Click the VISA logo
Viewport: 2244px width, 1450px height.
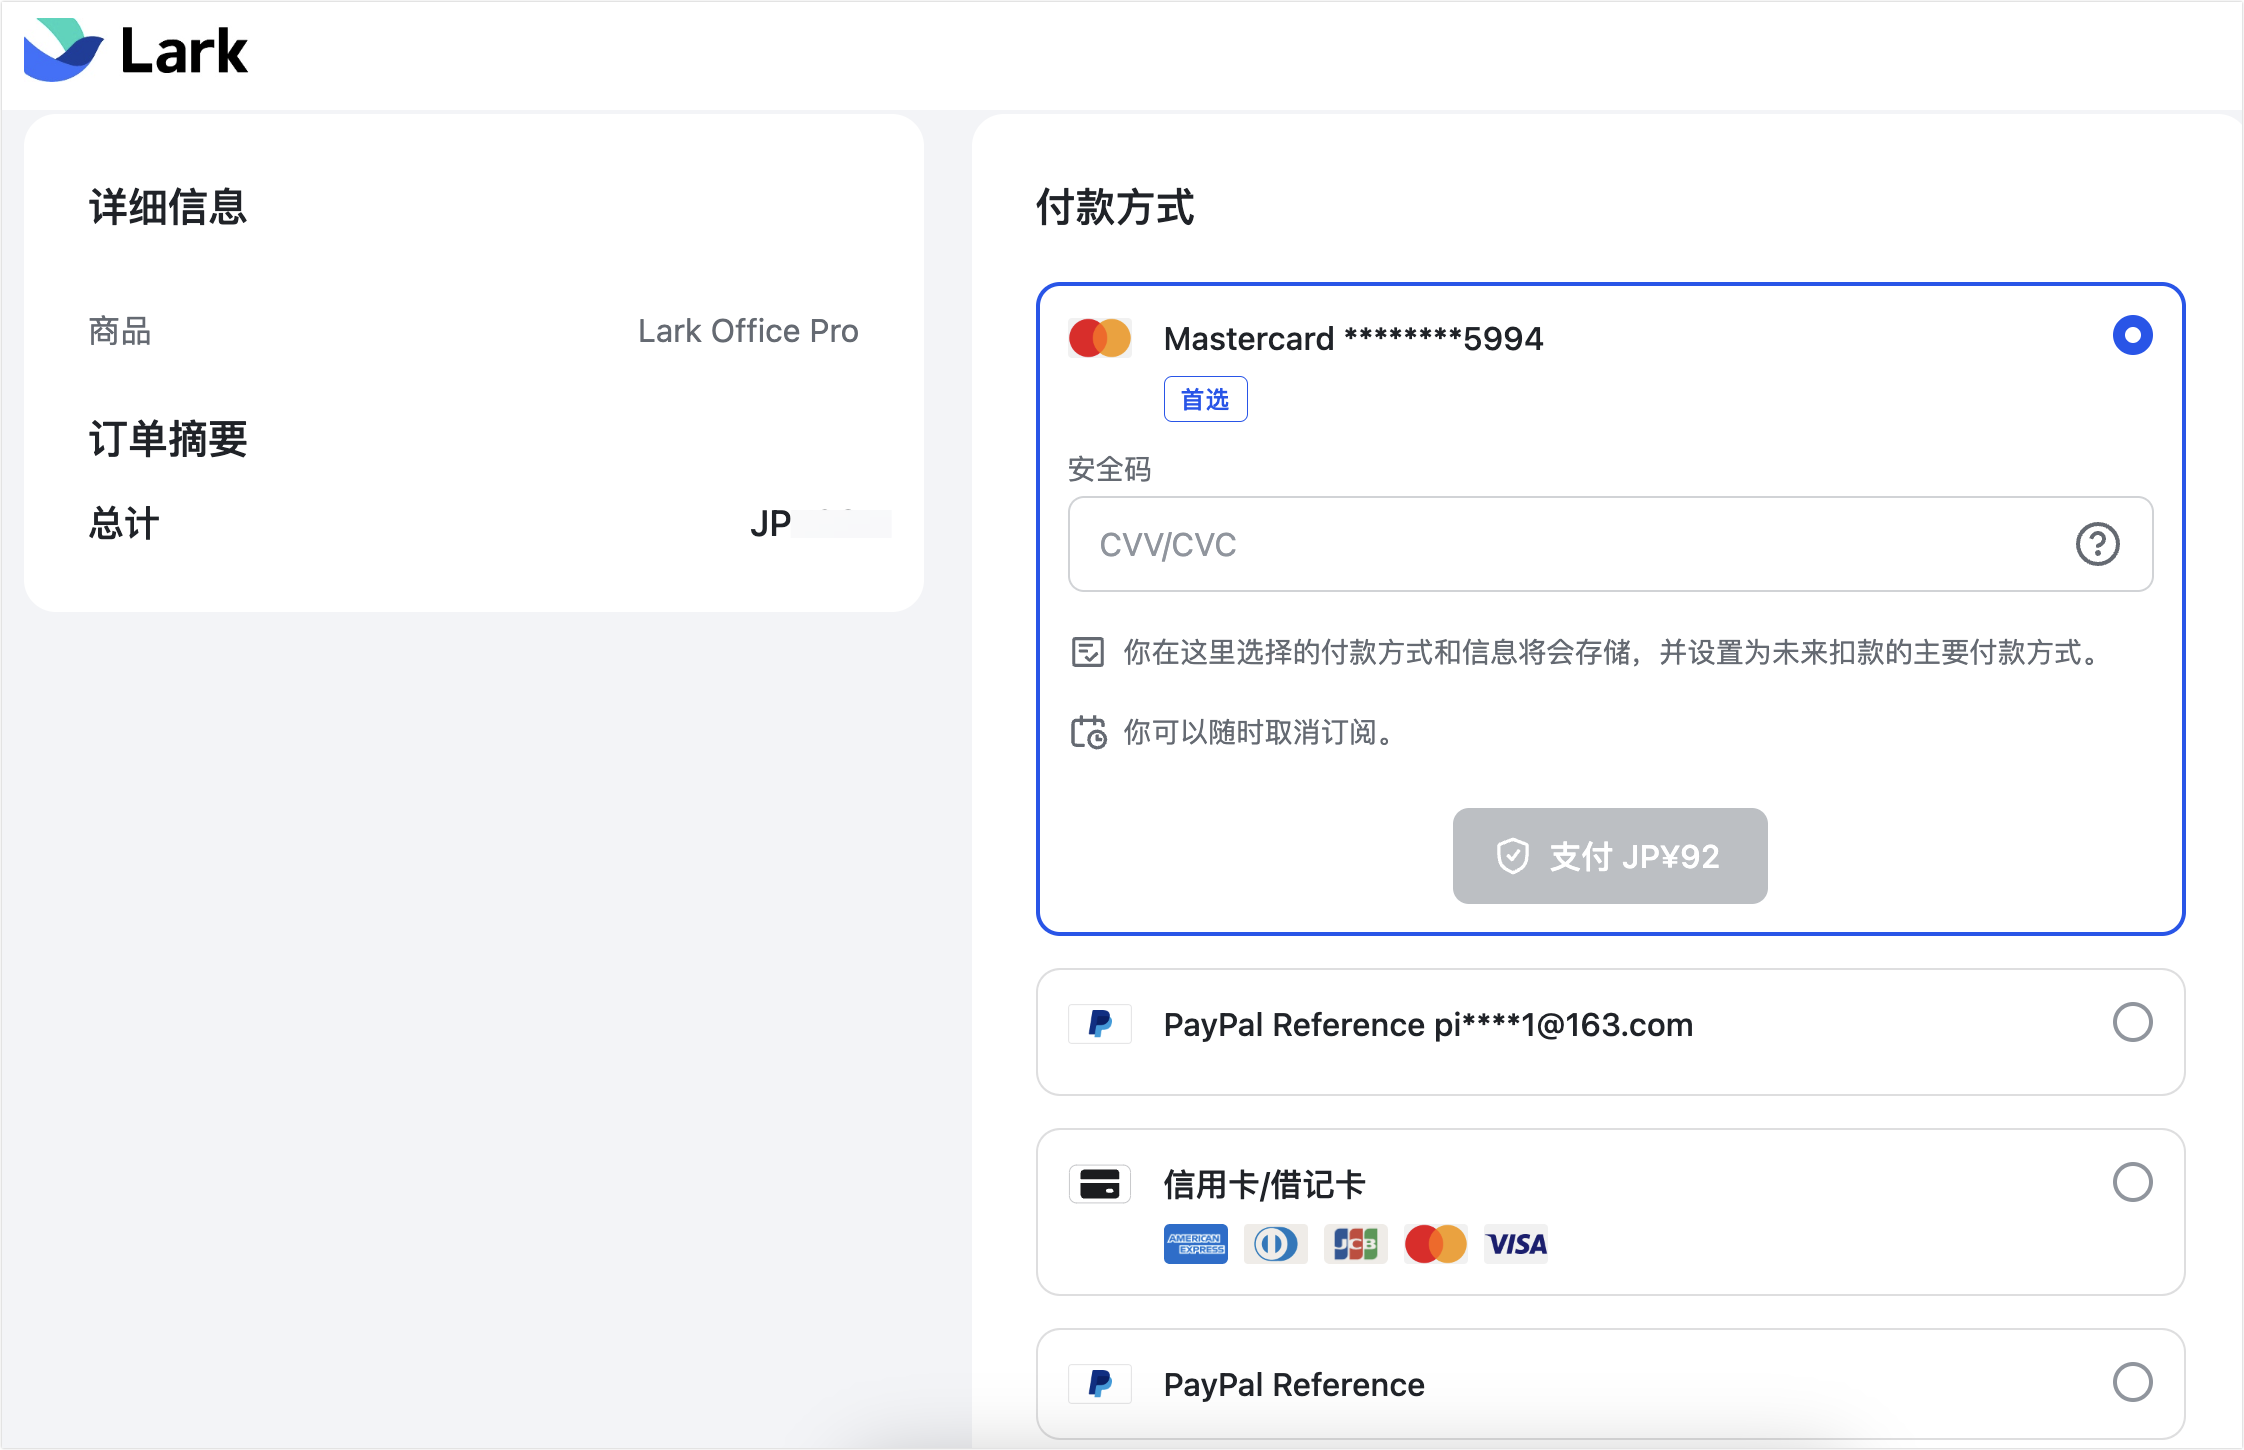[1516, 1244]
